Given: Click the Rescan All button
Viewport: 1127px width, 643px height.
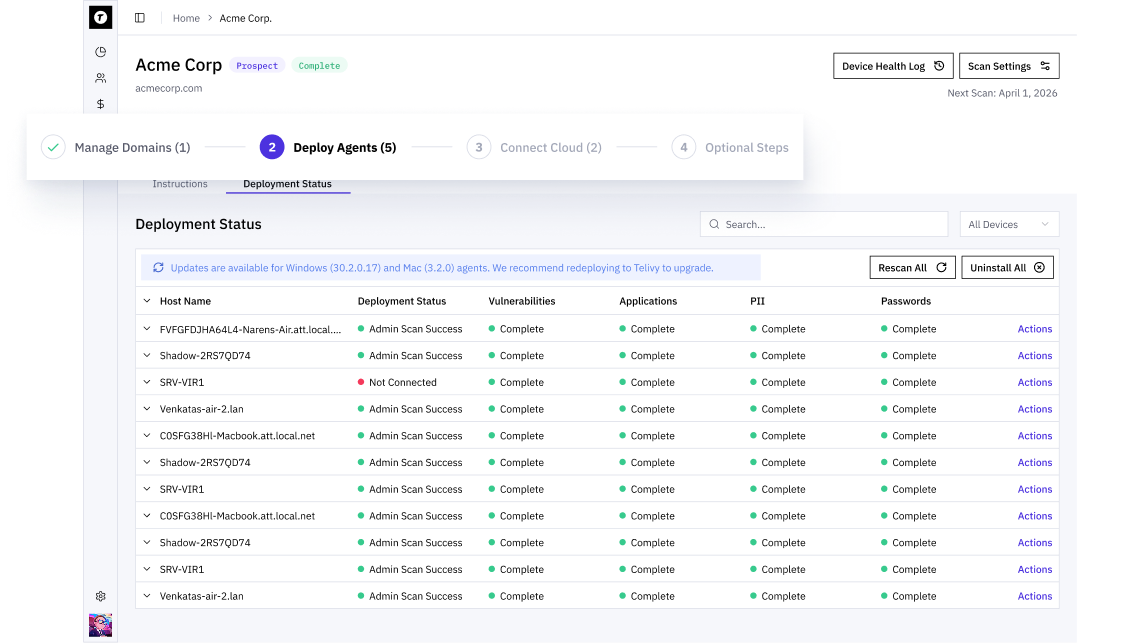Looking at the screenshot, I should [x=911, y=268].
